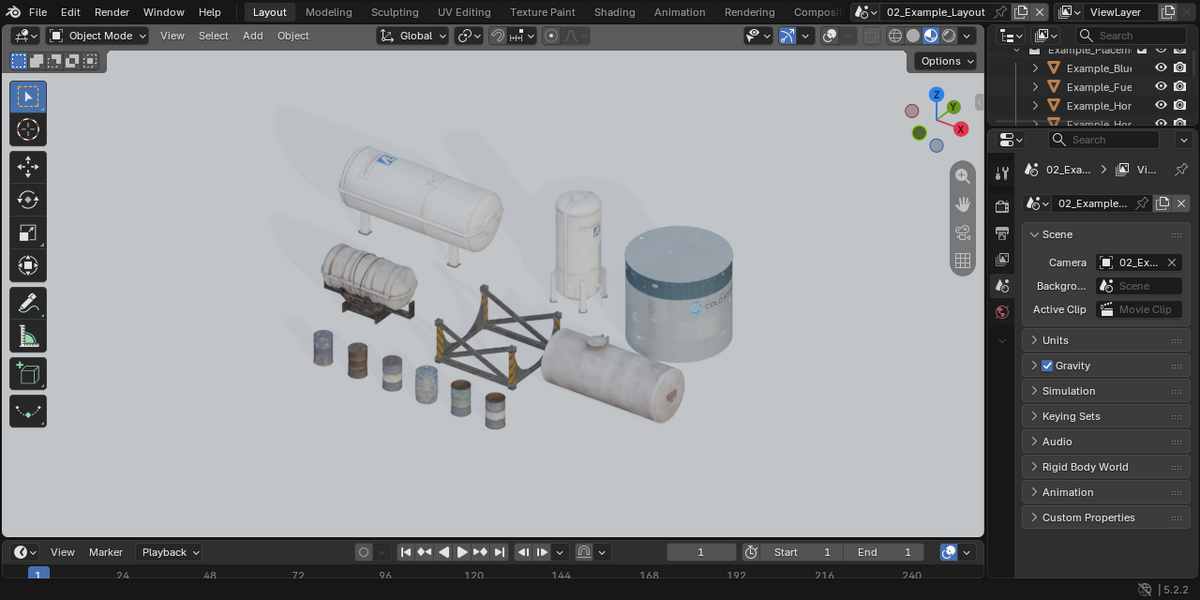
Task: Open Object Mode dropdown
Action: pos(97,36)
